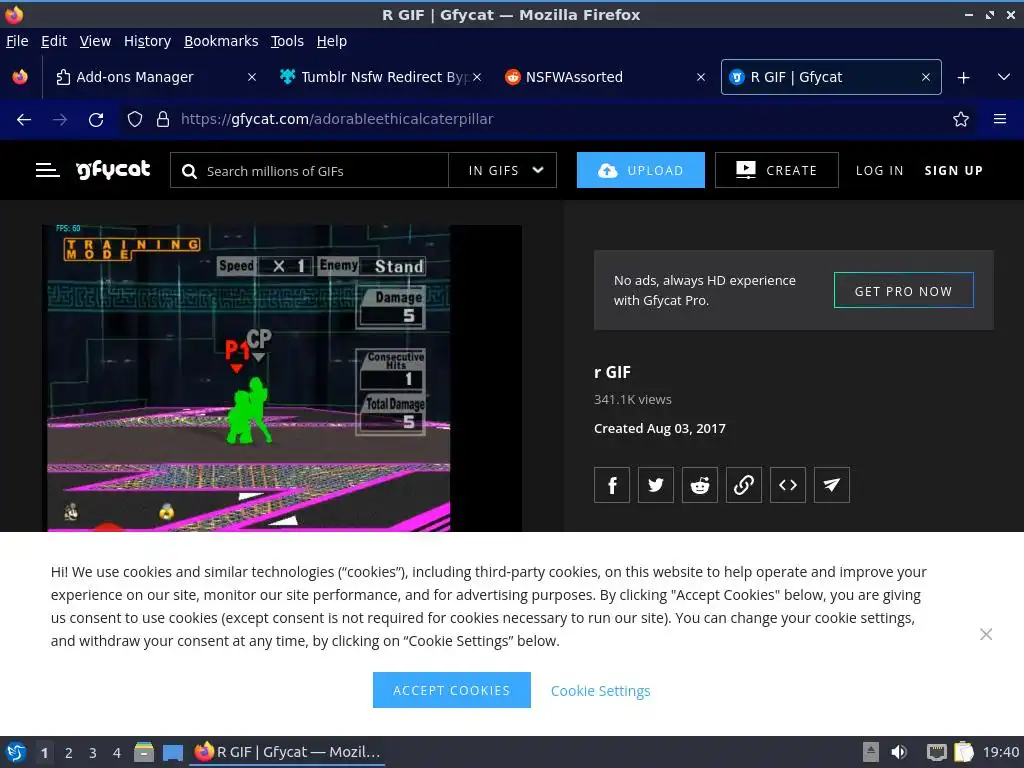Close the NSFWAssorted tab
This screenshot has width=1024, height=768.
pos(701,77)
